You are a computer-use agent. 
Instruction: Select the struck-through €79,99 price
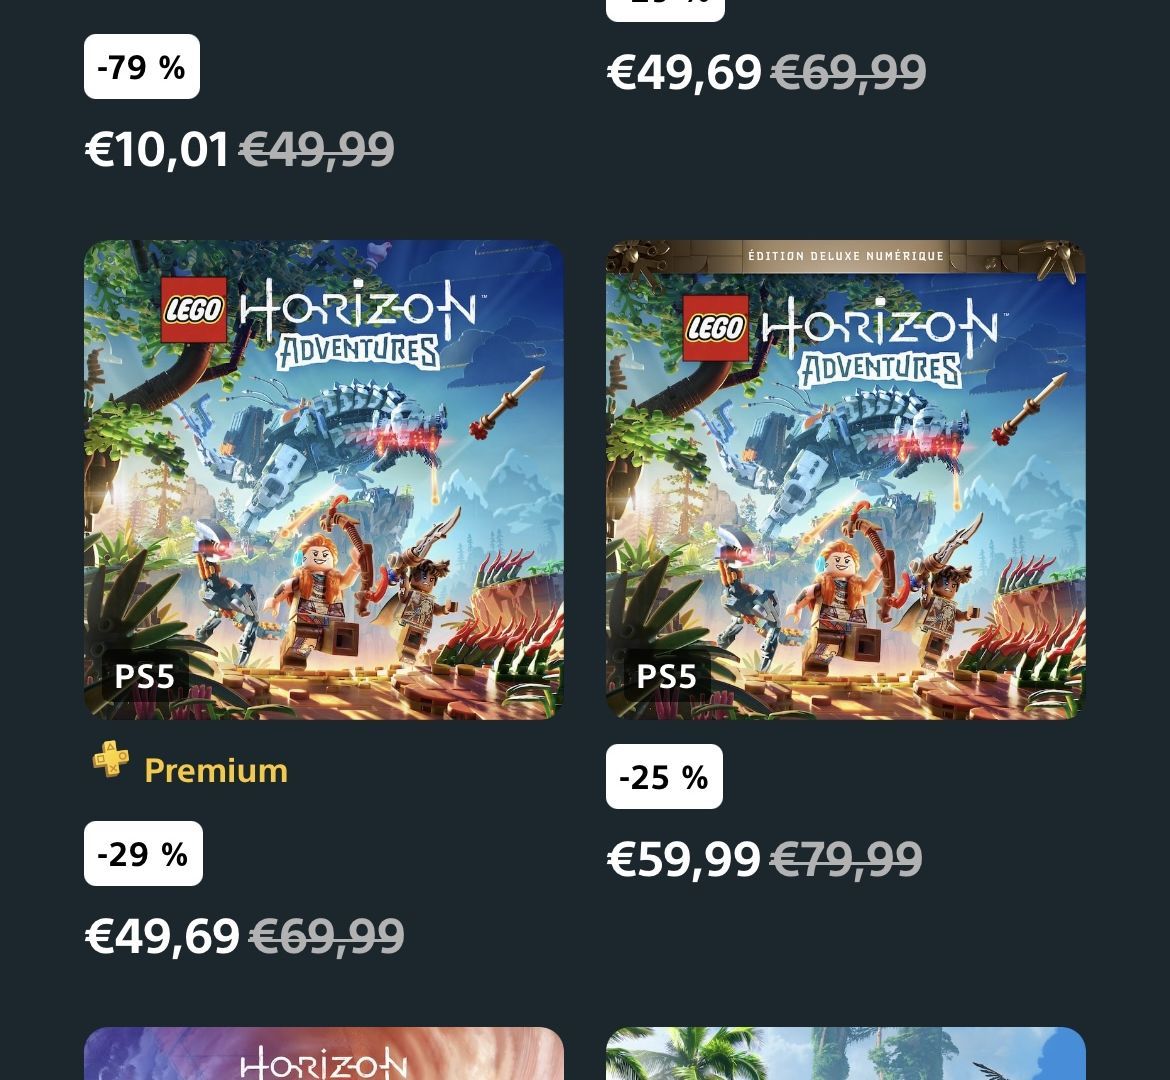click(846, 859)
